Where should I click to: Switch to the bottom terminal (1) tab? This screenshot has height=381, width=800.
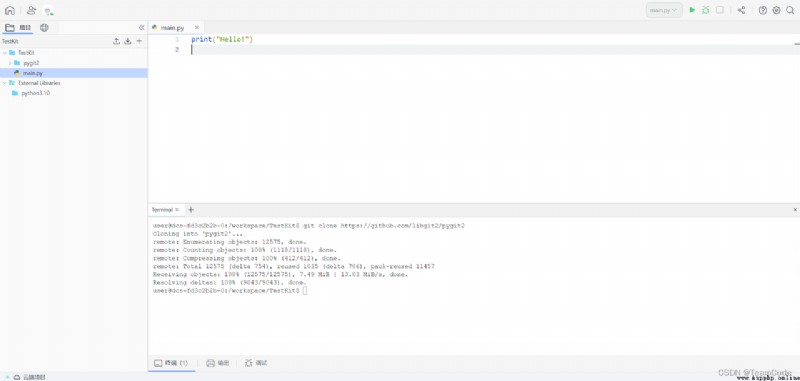[x=171, y=363]
